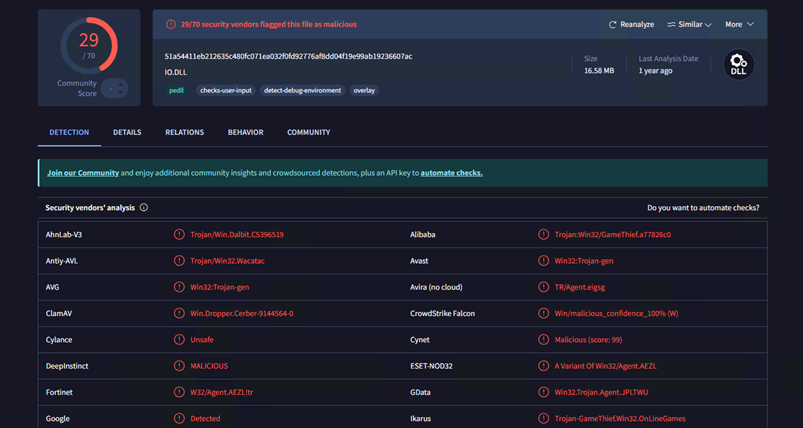Click the IO.DLL file name
The height and width of the screenshot is (428, 803).
176,72
